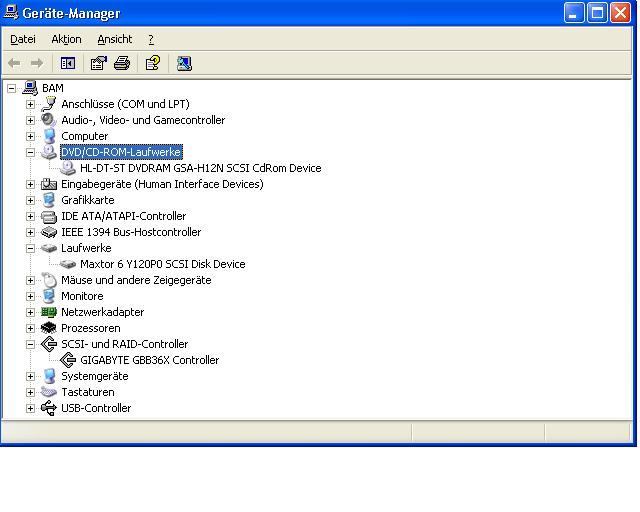
Task: Click the Eingabegeräte HID icon
Action: pos(49,184)
